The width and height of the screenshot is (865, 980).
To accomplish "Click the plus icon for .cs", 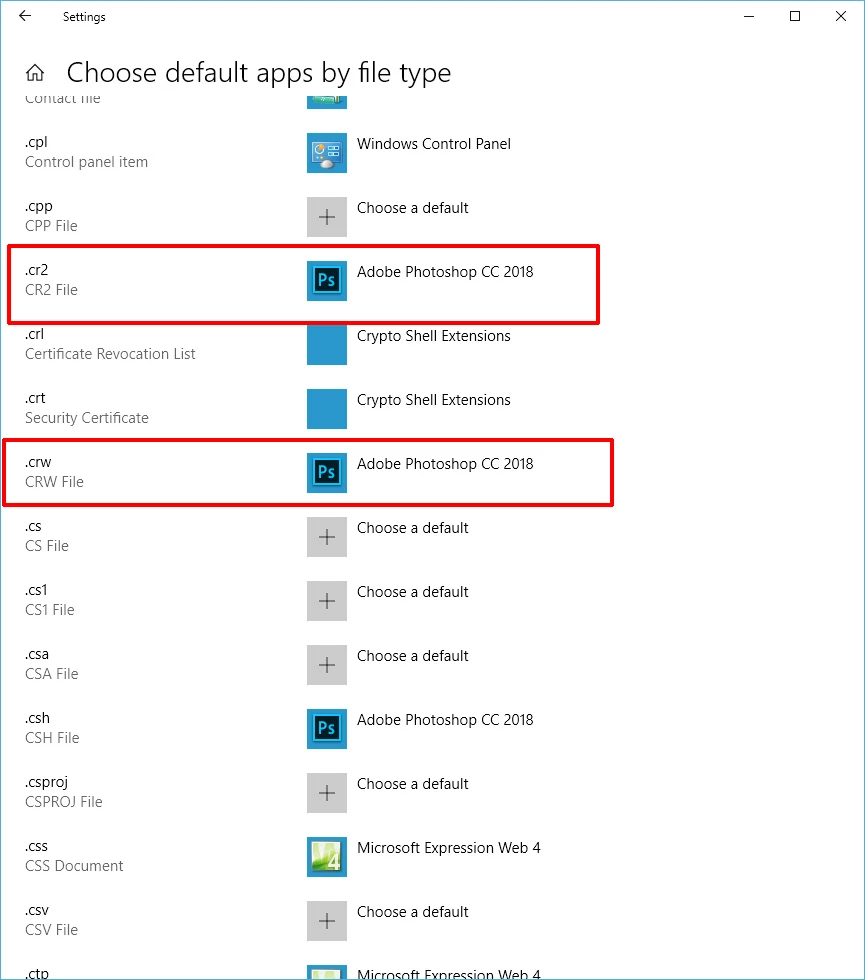I will (x=327, y=537).
